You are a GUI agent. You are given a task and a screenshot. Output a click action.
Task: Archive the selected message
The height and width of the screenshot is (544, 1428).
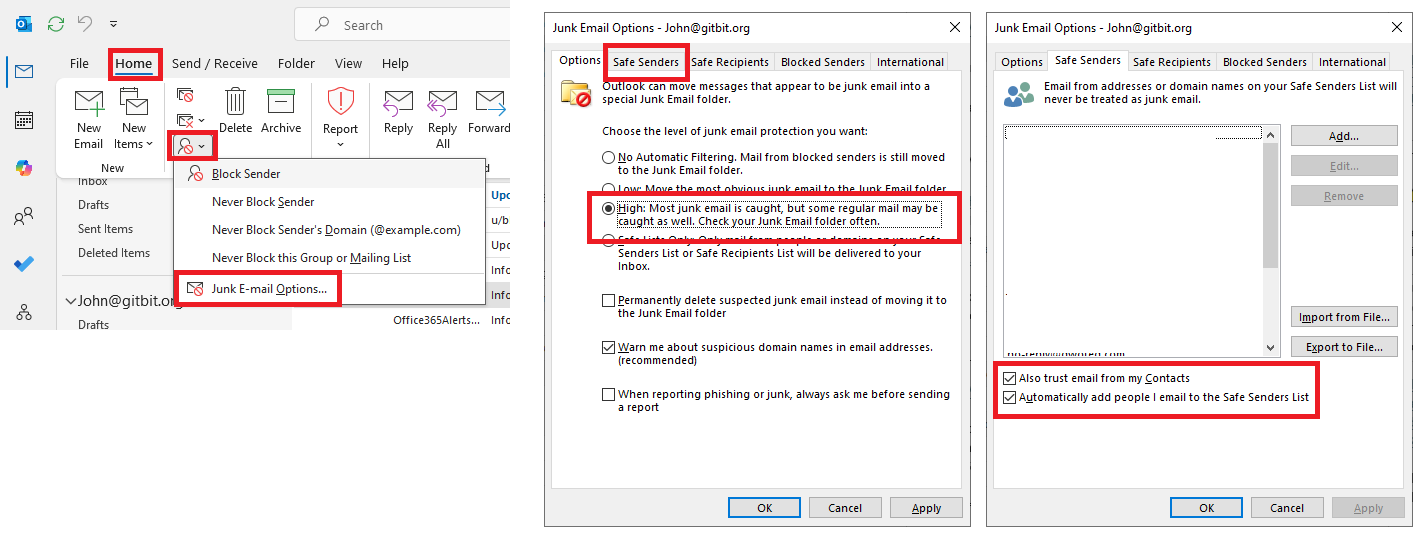click(x=281, y=110)
